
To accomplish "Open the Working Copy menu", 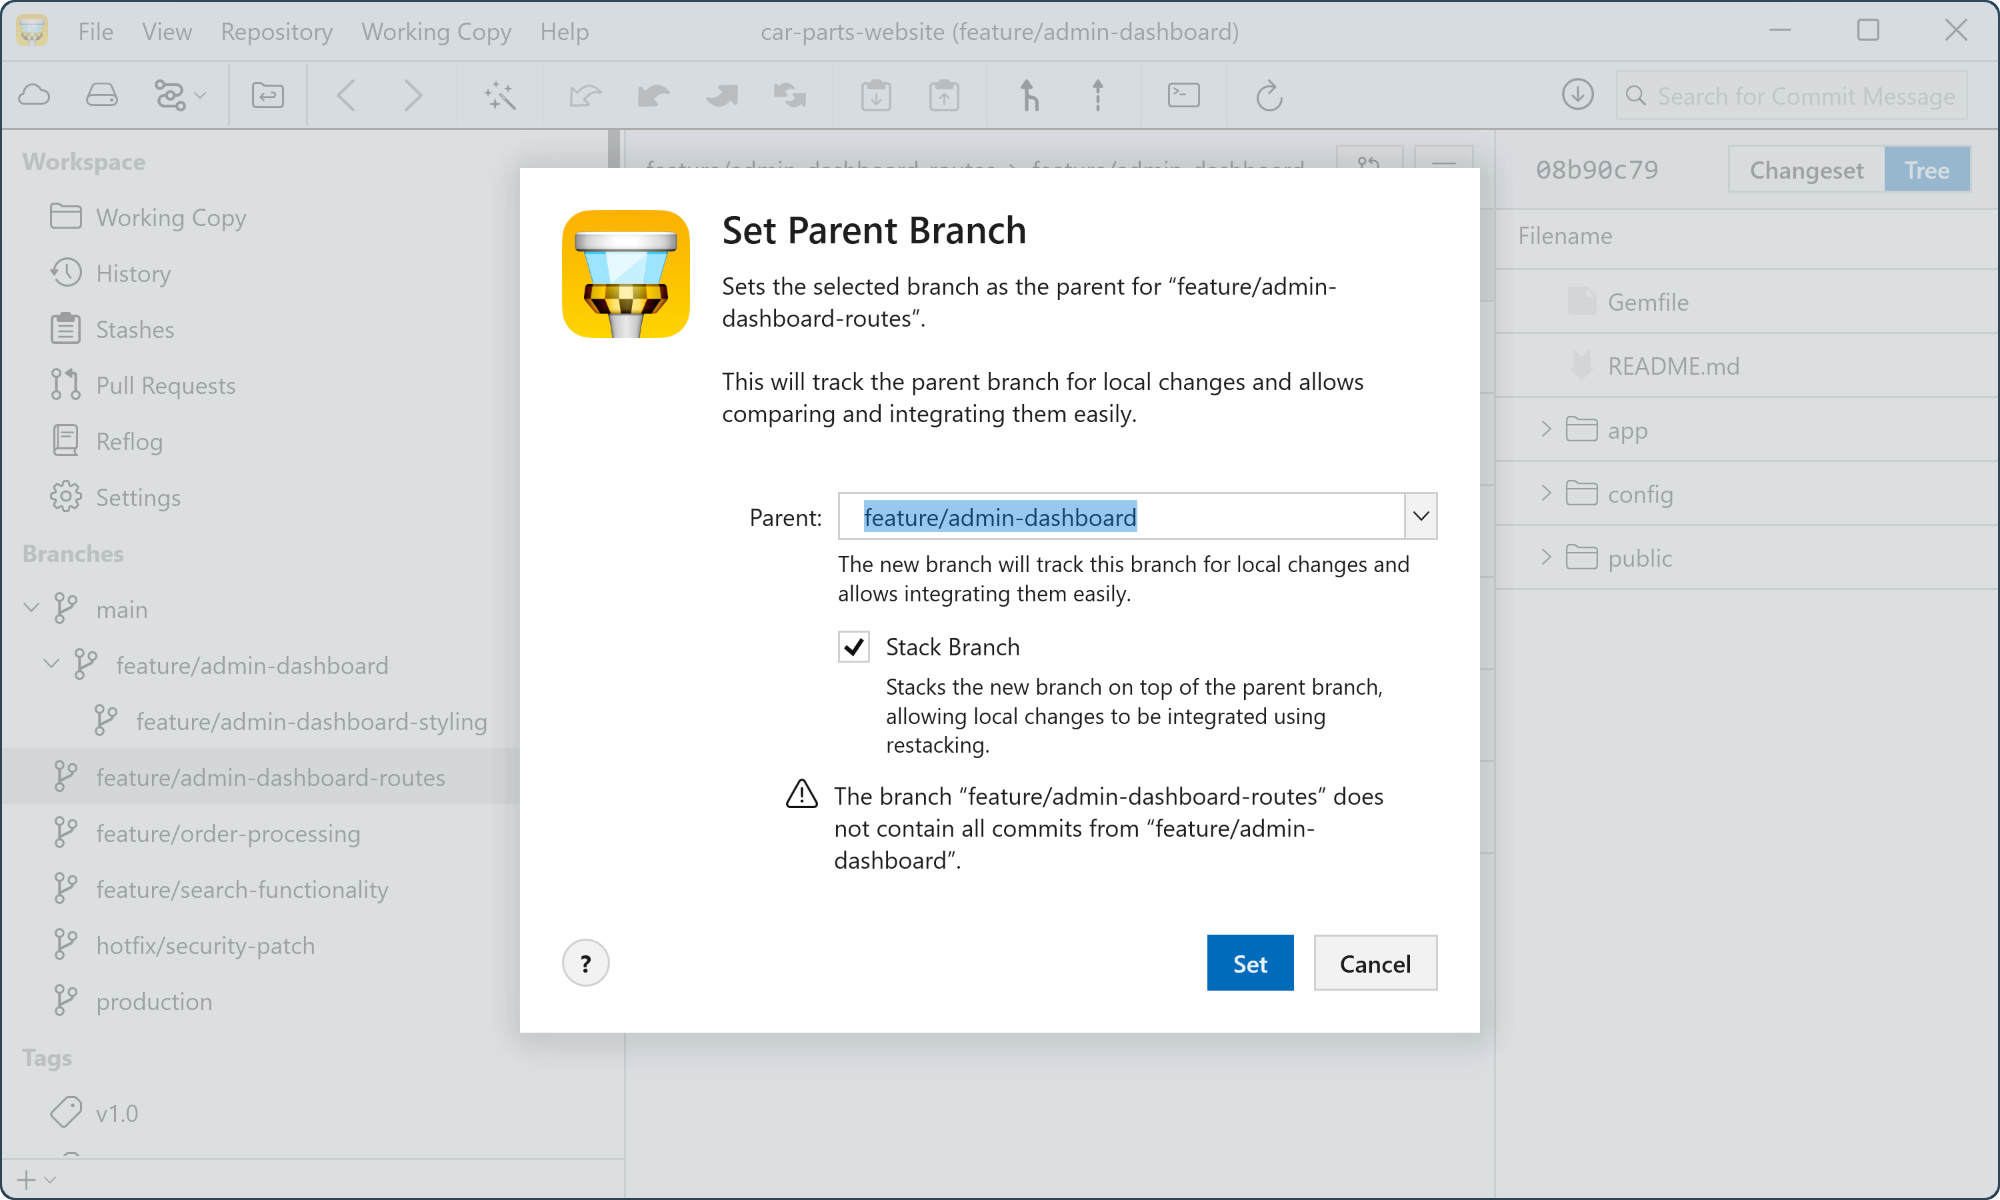I will 436,32.
